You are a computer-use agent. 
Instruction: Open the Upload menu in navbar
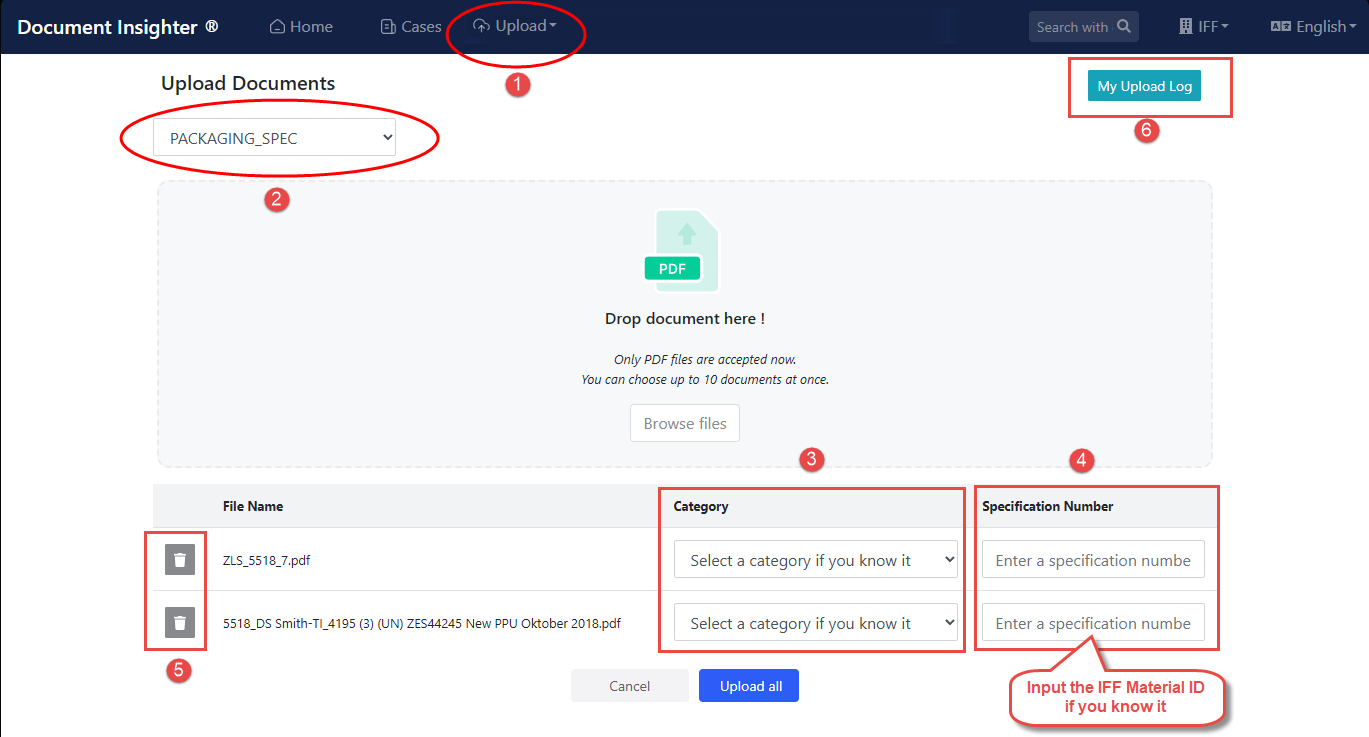tap(515, 27)
